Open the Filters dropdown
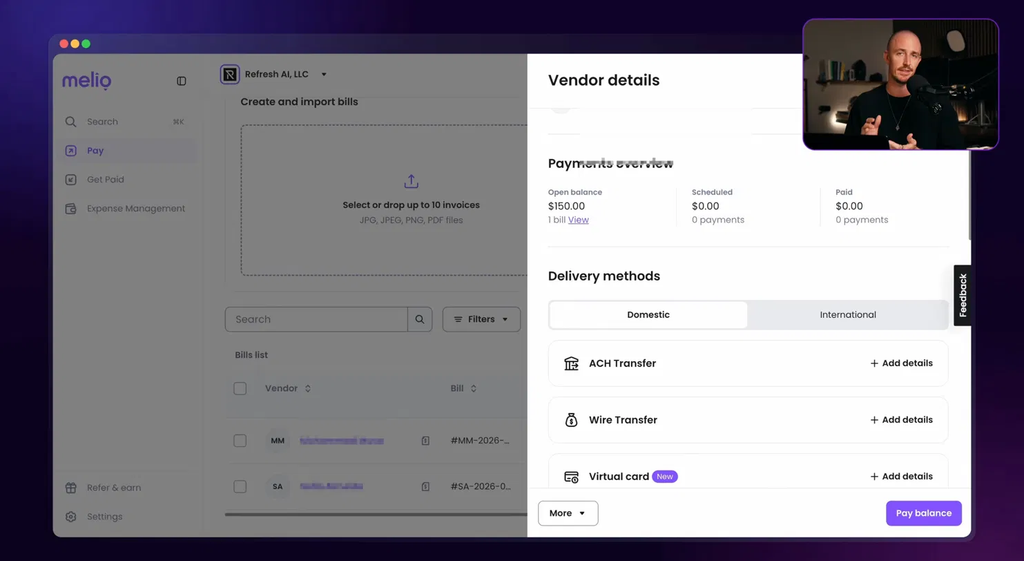Screen dimensions: 1024x561 tap(481, 319)
